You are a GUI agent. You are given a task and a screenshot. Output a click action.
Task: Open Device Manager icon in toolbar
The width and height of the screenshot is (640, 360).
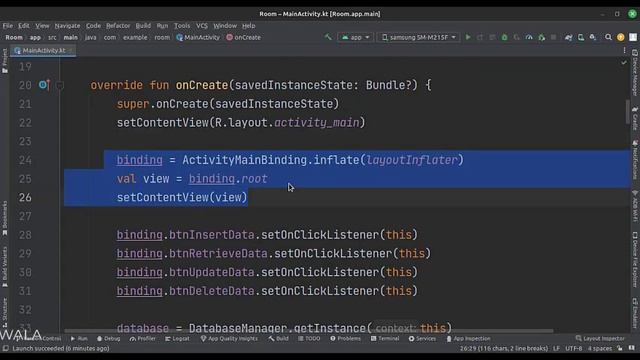[x=580, y=37]
